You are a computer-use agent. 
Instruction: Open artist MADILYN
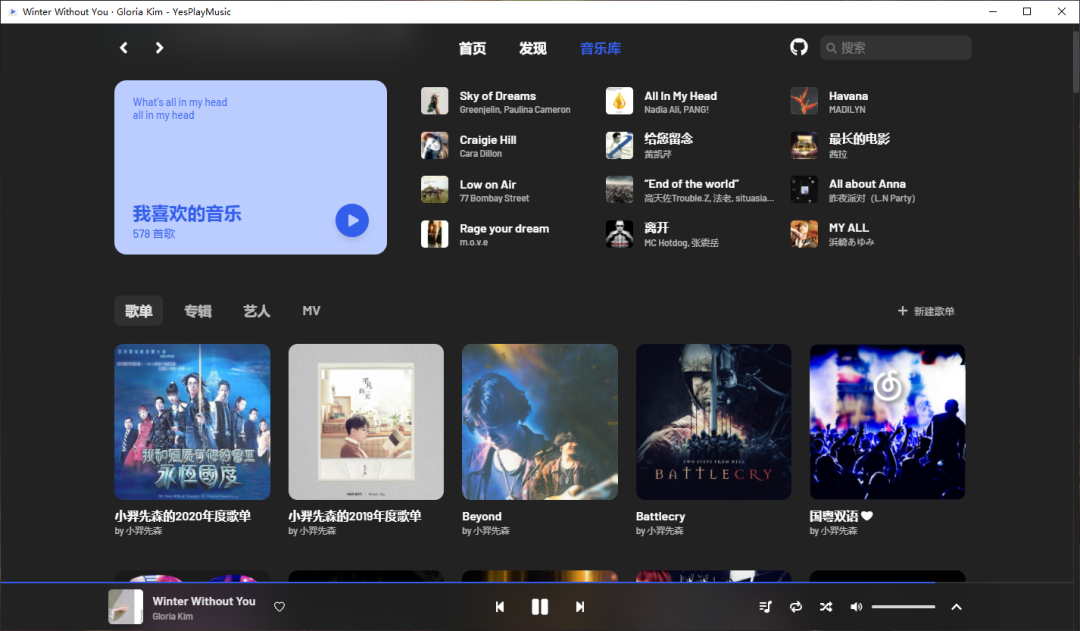(847, 110)
